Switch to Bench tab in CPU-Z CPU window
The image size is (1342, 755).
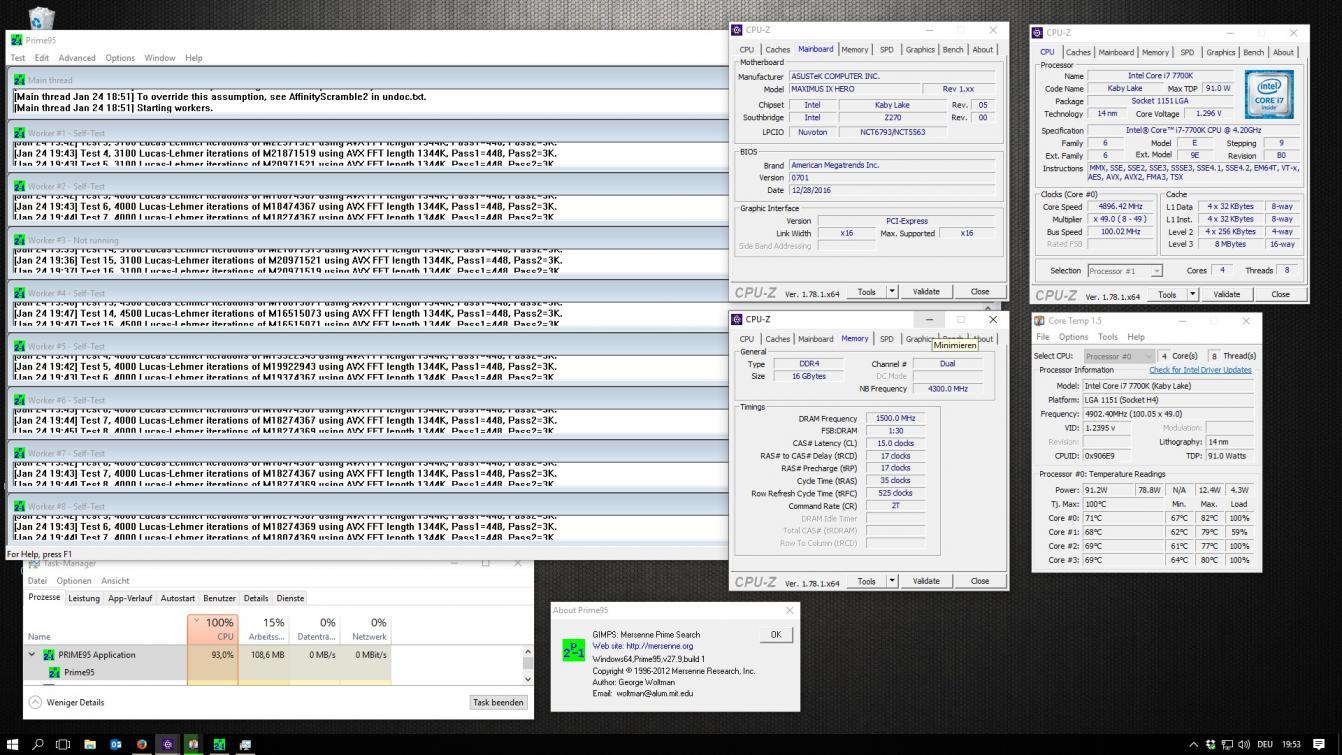tap(1253, 52)
